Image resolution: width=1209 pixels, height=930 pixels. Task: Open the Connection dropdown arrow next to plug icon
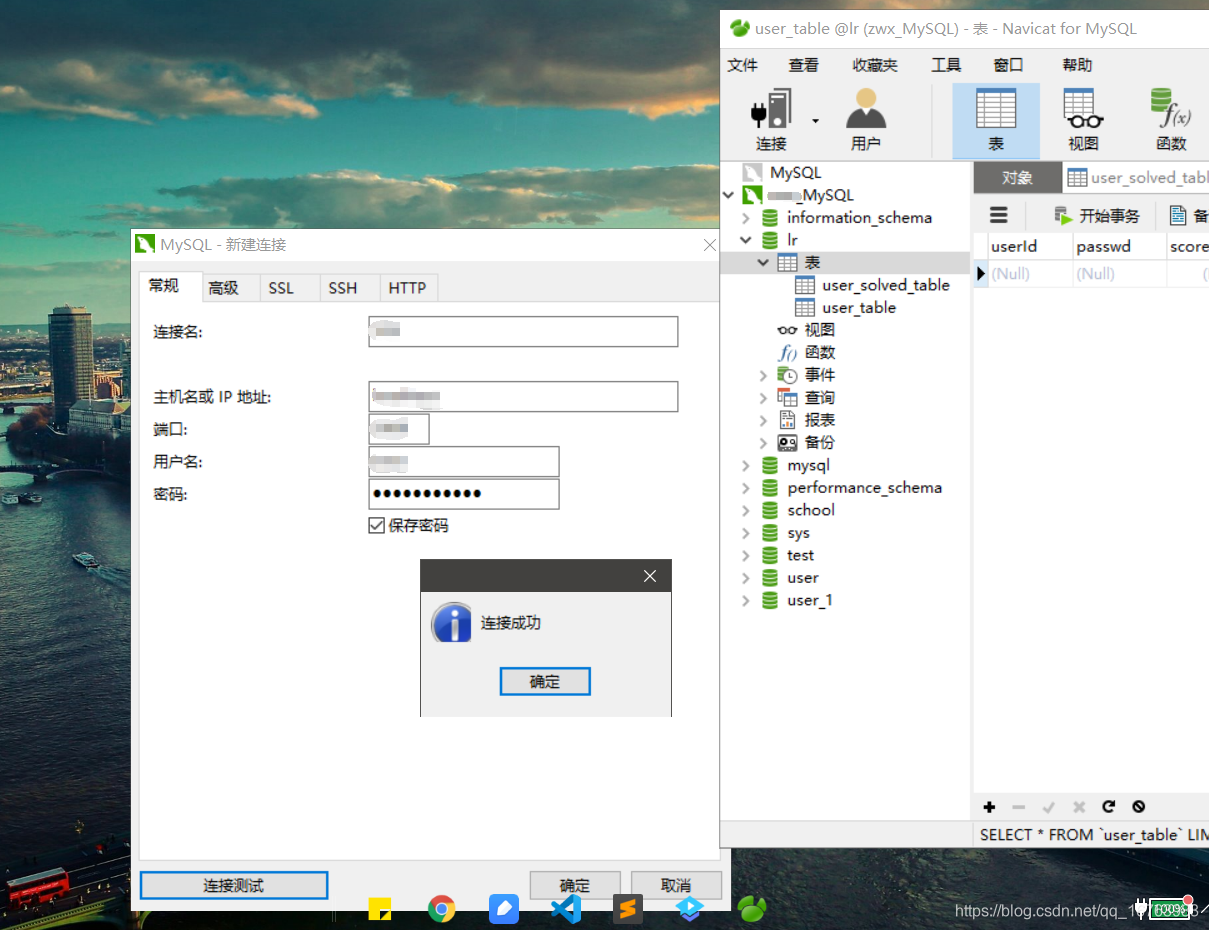pos(815,121)
